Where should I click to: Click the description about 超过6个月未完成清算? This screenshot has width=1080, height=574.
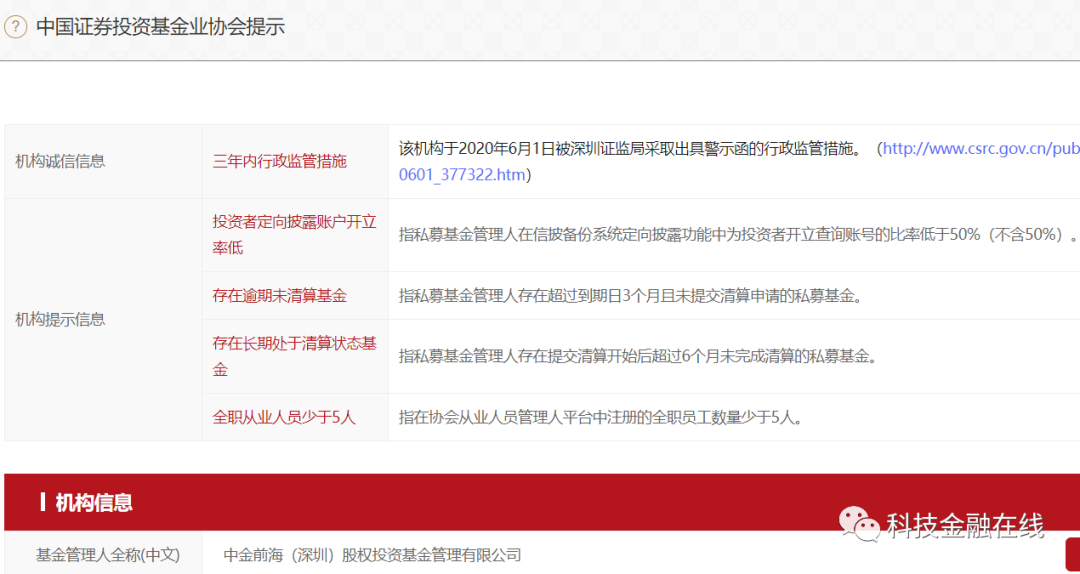click(x=637, y=356)
